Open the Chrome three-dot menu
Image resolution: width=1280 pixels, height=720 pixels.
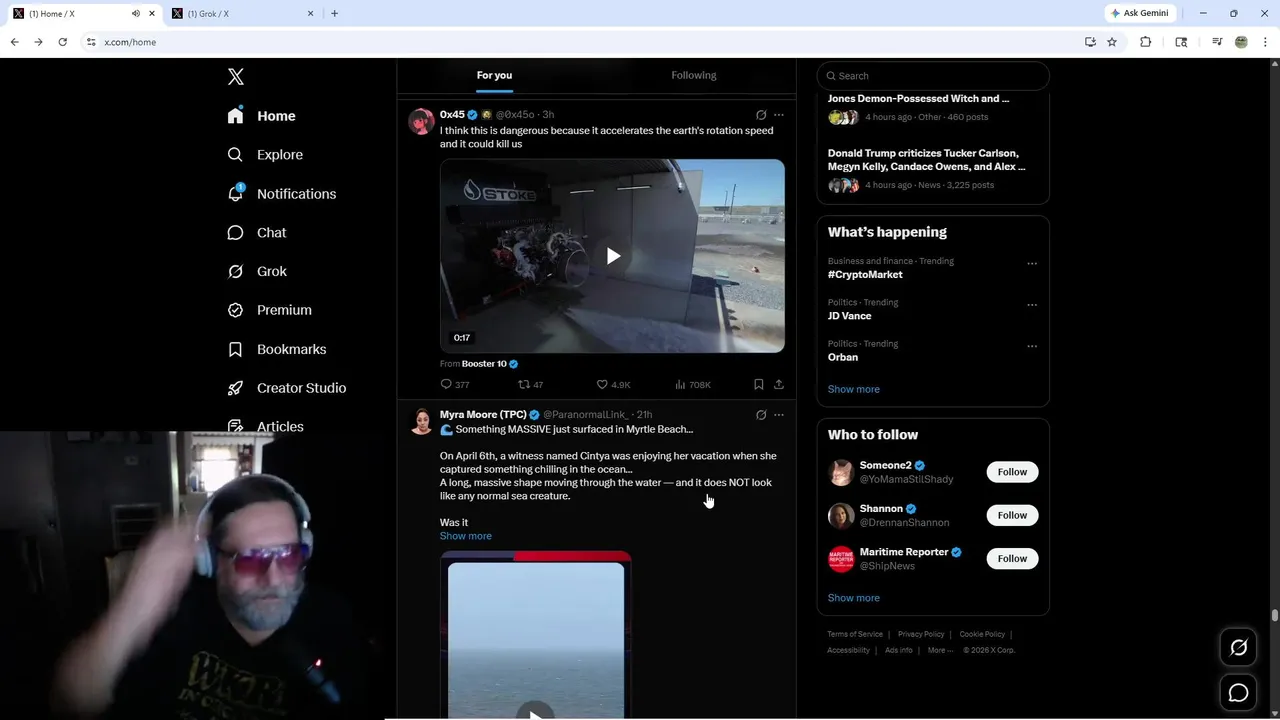1266,42
